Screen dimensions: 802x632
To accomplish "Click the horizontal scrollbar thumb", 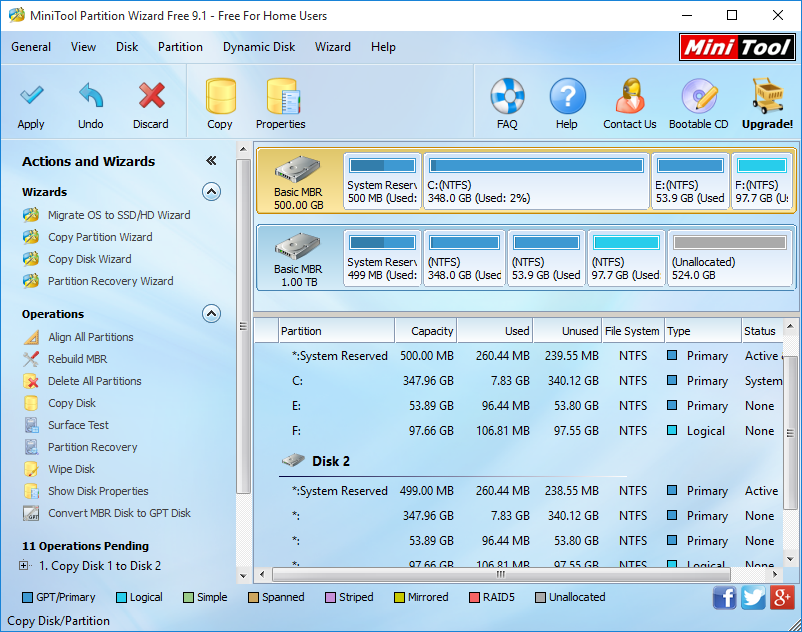I will (501, 575).
